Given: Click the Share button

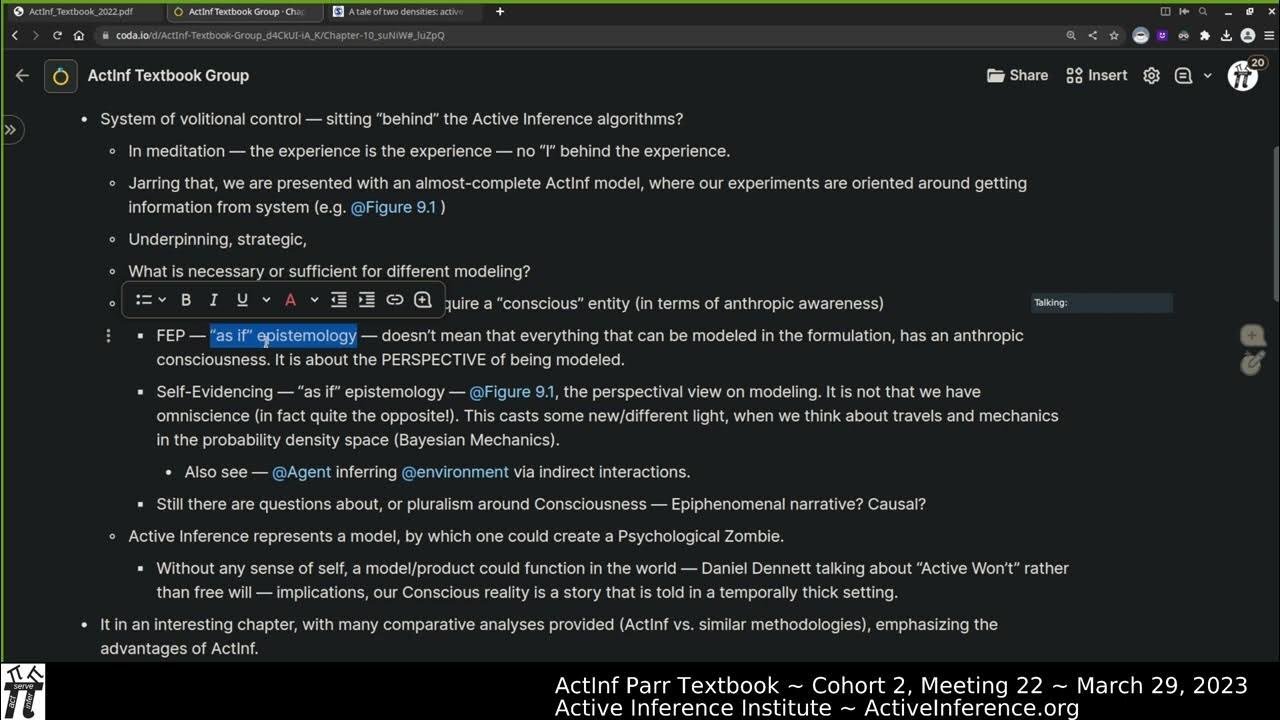Looking at the screenshot, I should tap(1017, 75).
